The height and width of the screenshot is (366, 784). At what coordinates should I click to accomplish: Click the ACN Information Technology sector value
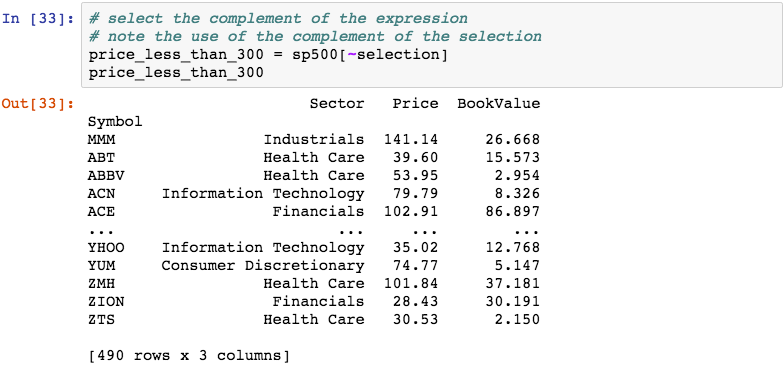tap(262, 194)
